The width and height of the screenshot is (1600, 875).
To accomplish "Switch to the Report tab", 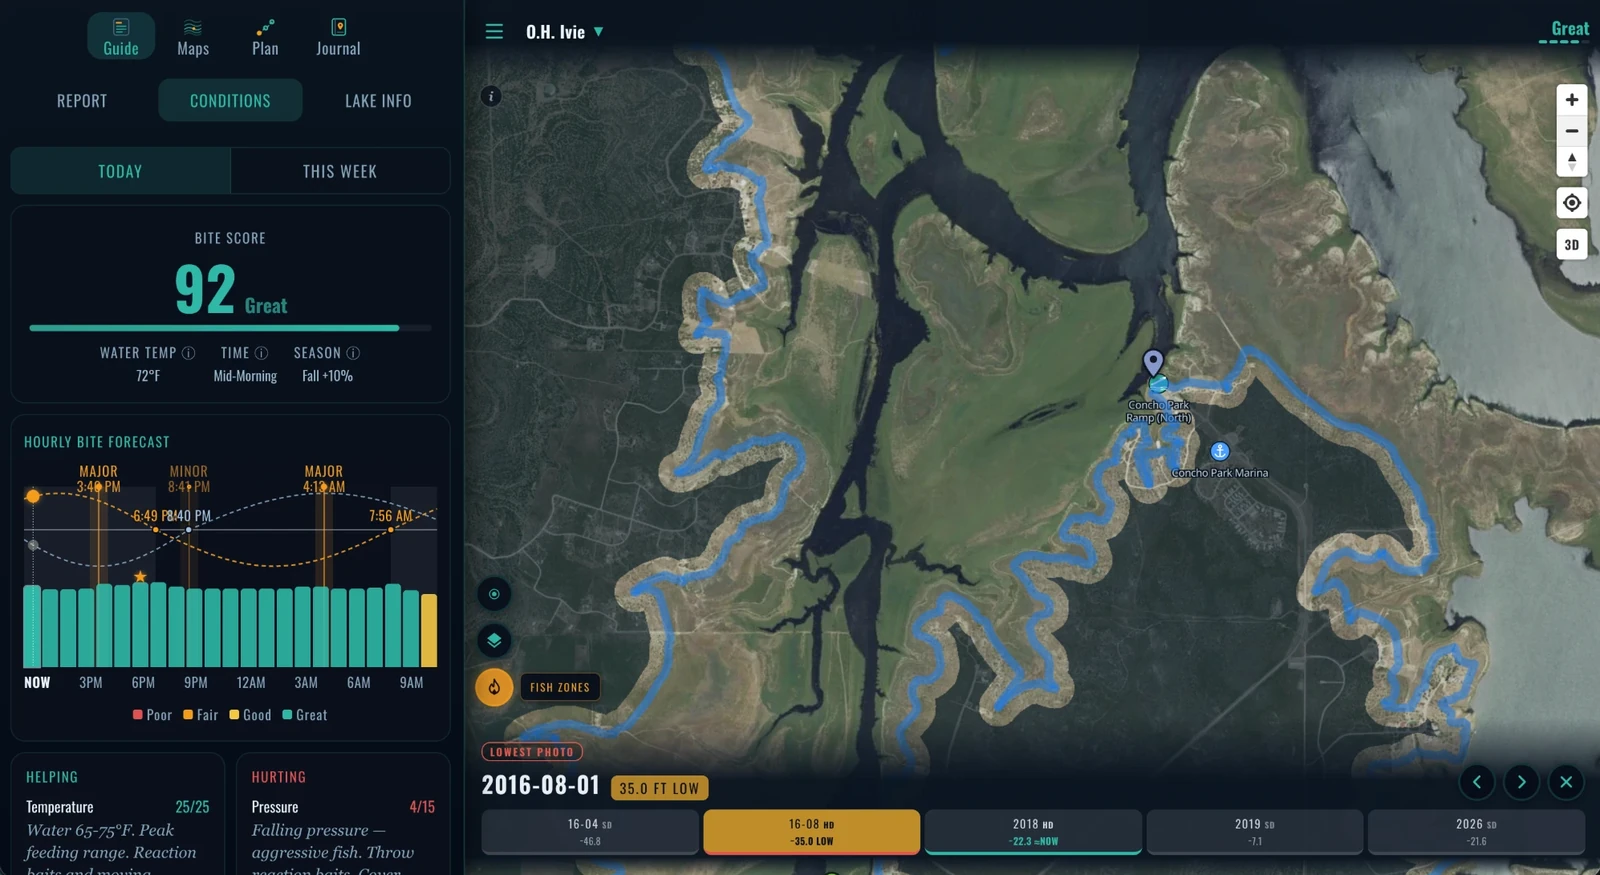I will point(82,101).
